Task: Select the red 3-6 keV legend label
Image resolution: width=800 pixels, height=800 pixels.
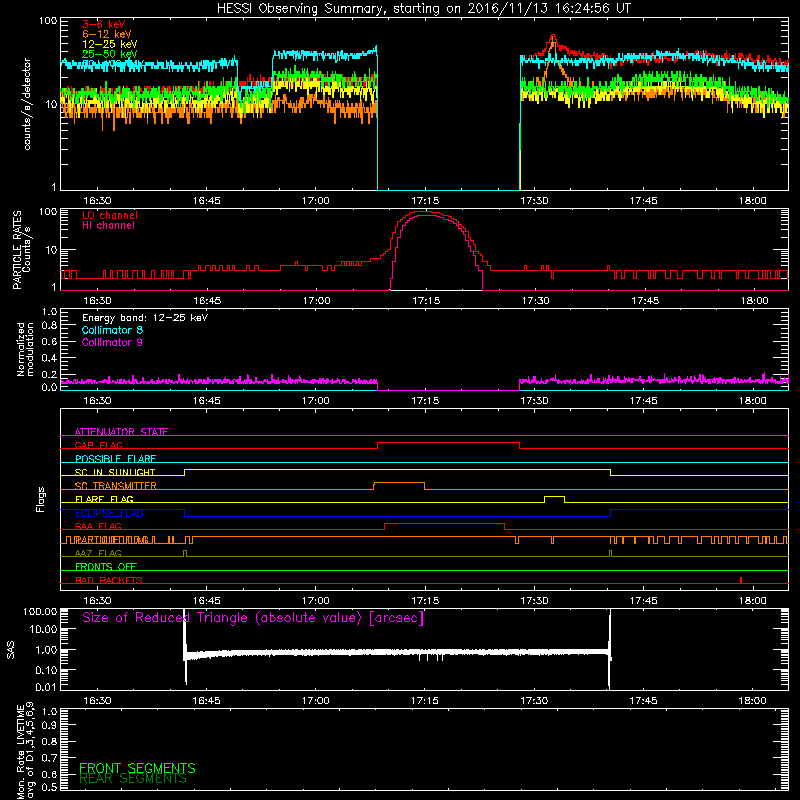Action: 104,24
